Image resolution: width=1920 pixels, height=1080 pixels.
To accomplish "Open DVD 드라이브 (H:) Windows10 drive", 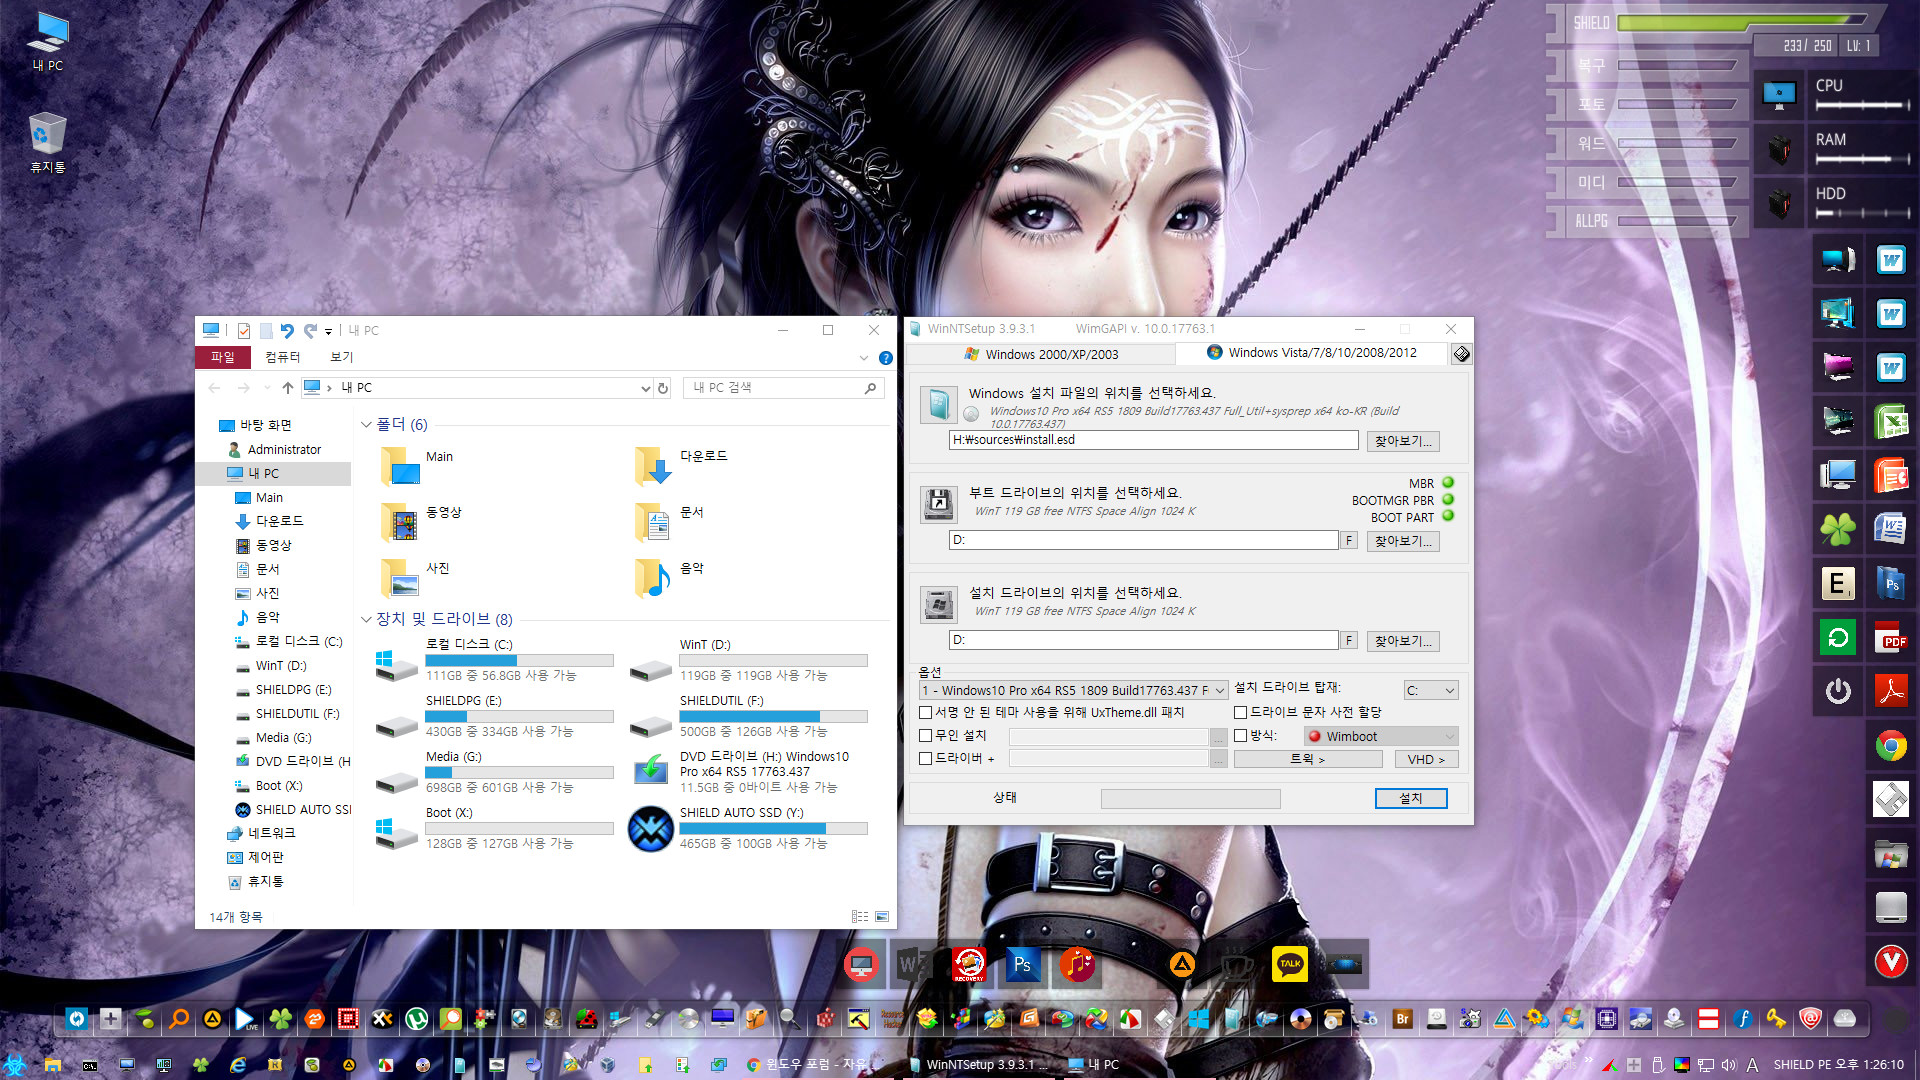I will tap(651, 771).
